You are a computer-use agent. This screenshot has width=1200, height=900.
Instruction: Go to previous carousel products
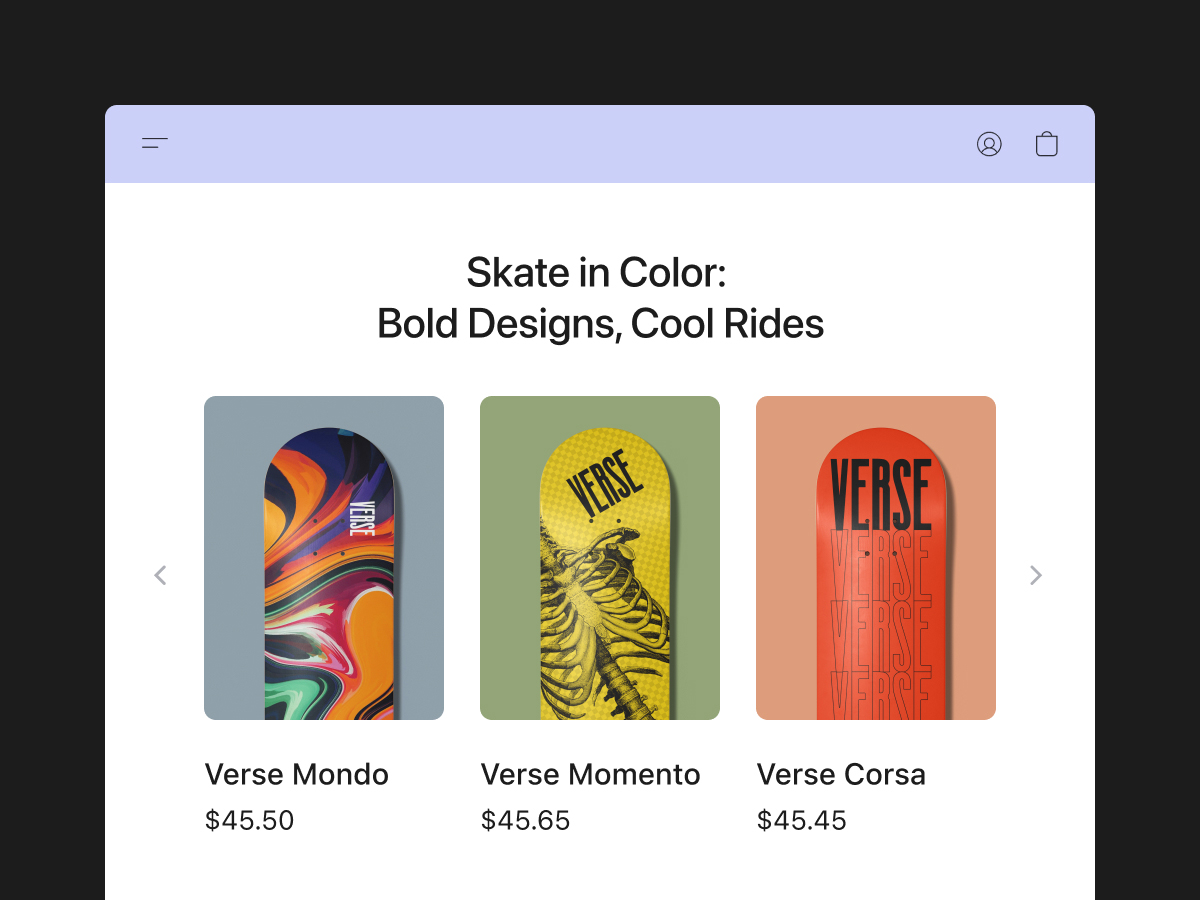(160, 575)
